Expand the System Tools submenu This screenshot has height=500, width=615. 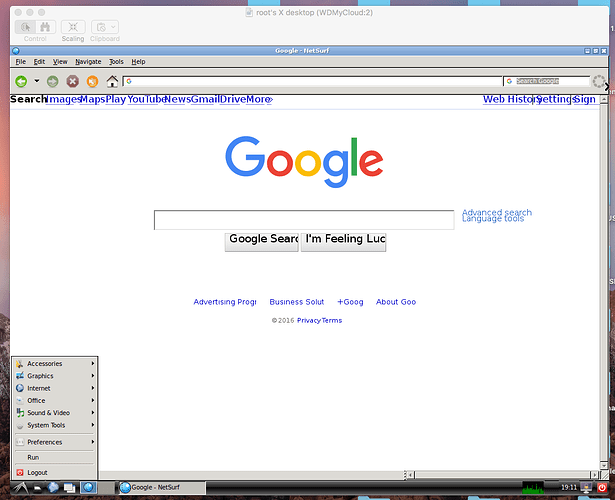click(x=55, y=425)
